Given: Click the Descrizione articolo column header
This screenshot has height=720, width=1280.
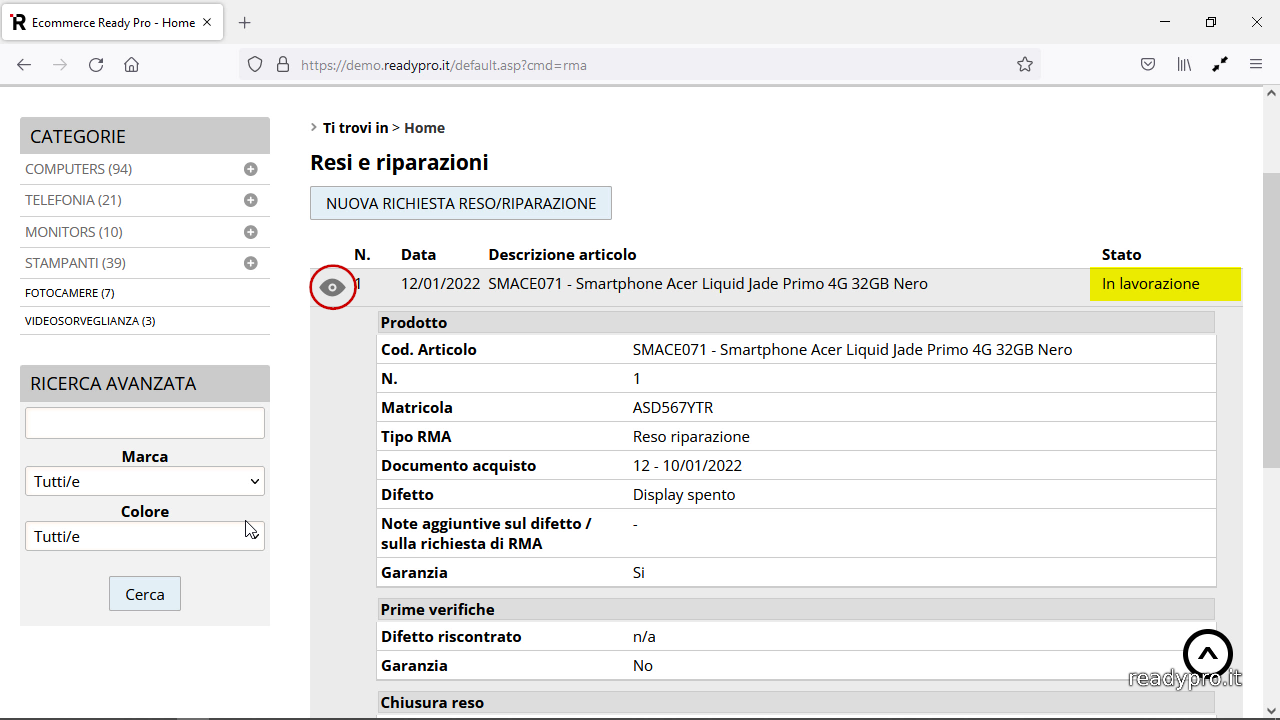Looking at the screenshot, I should (562, 255).
